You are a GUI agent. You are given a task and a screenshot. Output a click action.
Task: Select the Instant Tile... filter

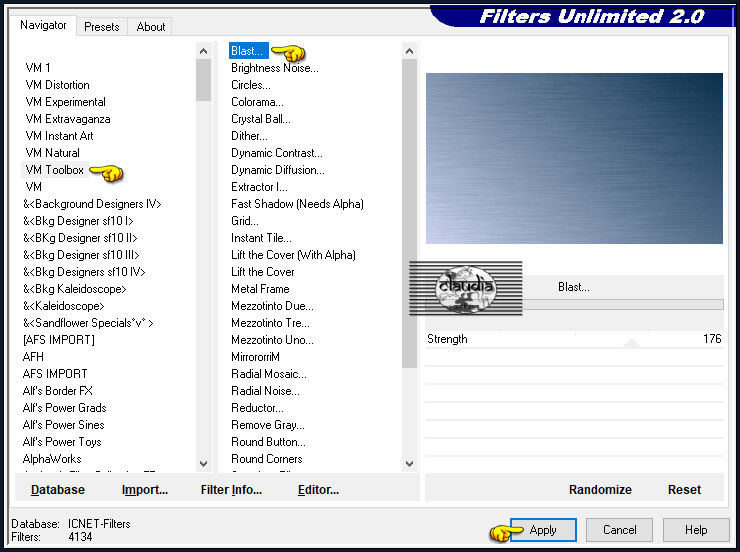tap(261, 238)
